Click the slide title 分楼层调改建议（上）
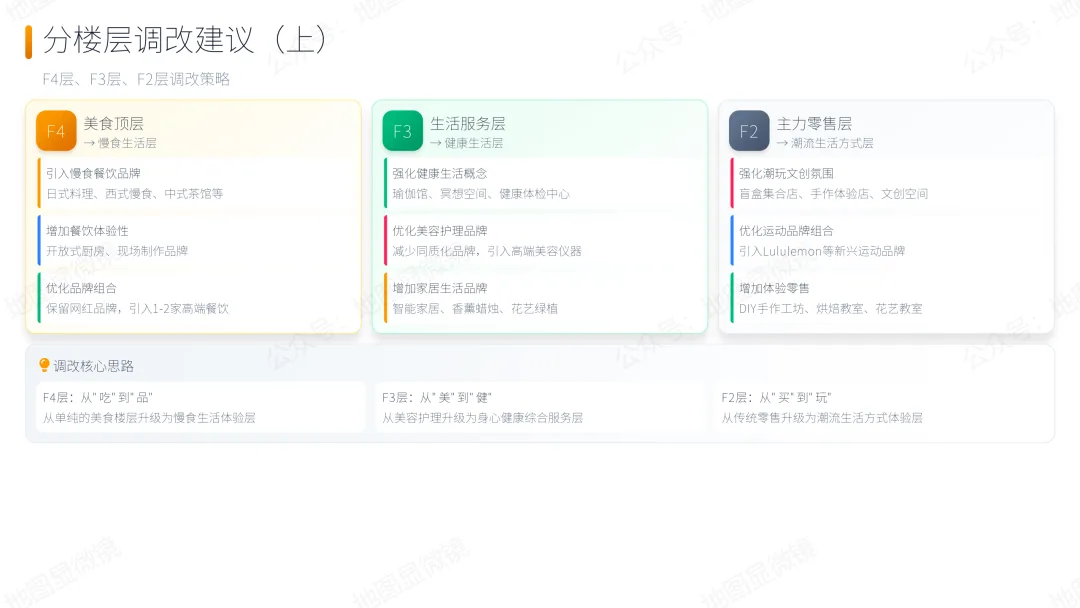The width and height of the screenshot is (1080, 608). click(186, 40)
